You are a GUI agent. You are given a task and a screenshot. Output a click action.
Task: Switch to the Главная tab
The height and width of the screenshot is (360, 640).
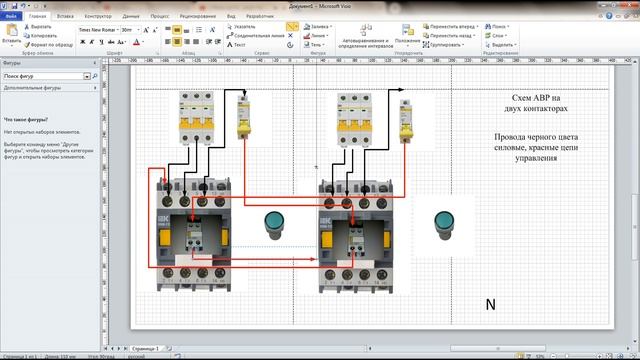[38, 16]
